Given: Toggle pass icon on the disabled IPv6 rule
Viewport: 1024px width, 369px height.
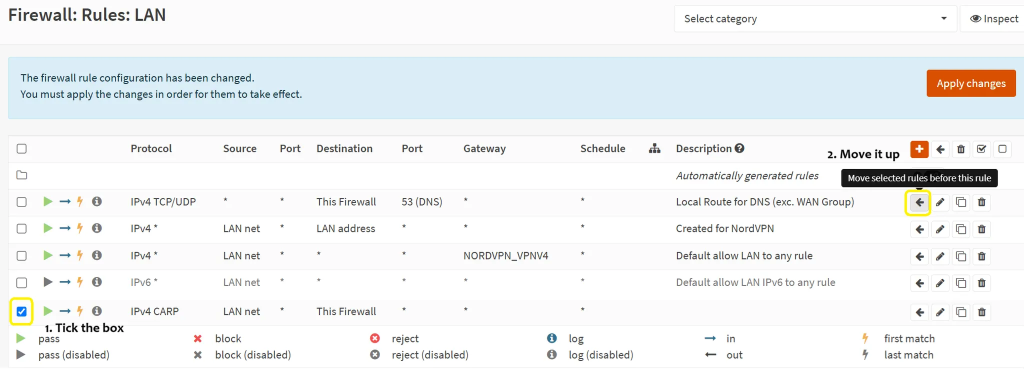Looking at the screenshot, I should click(x=48, y=282).
